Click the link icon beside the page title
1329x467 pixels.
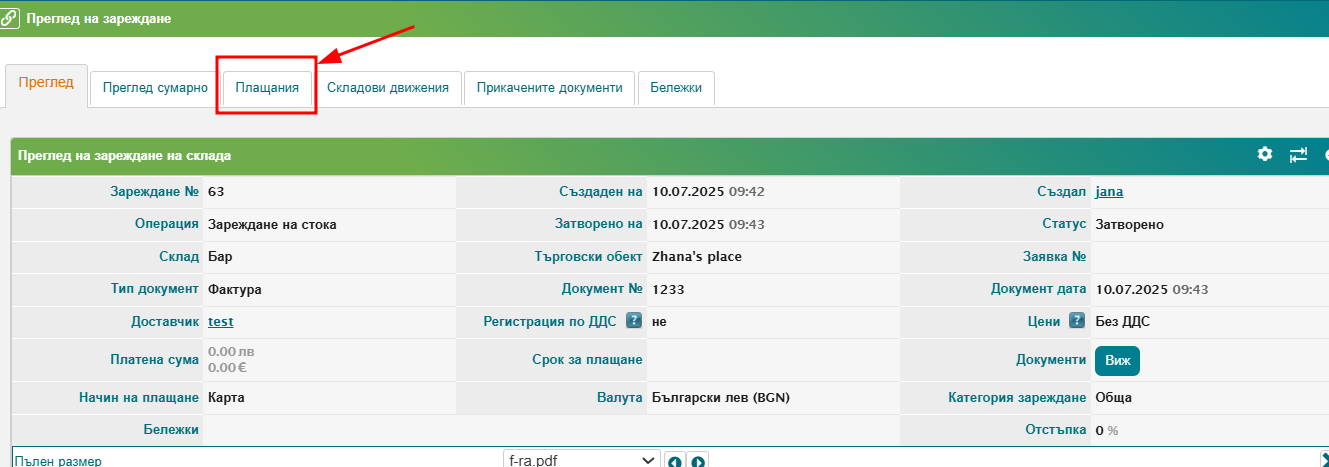pyautogui.click(x=10, y=19)
